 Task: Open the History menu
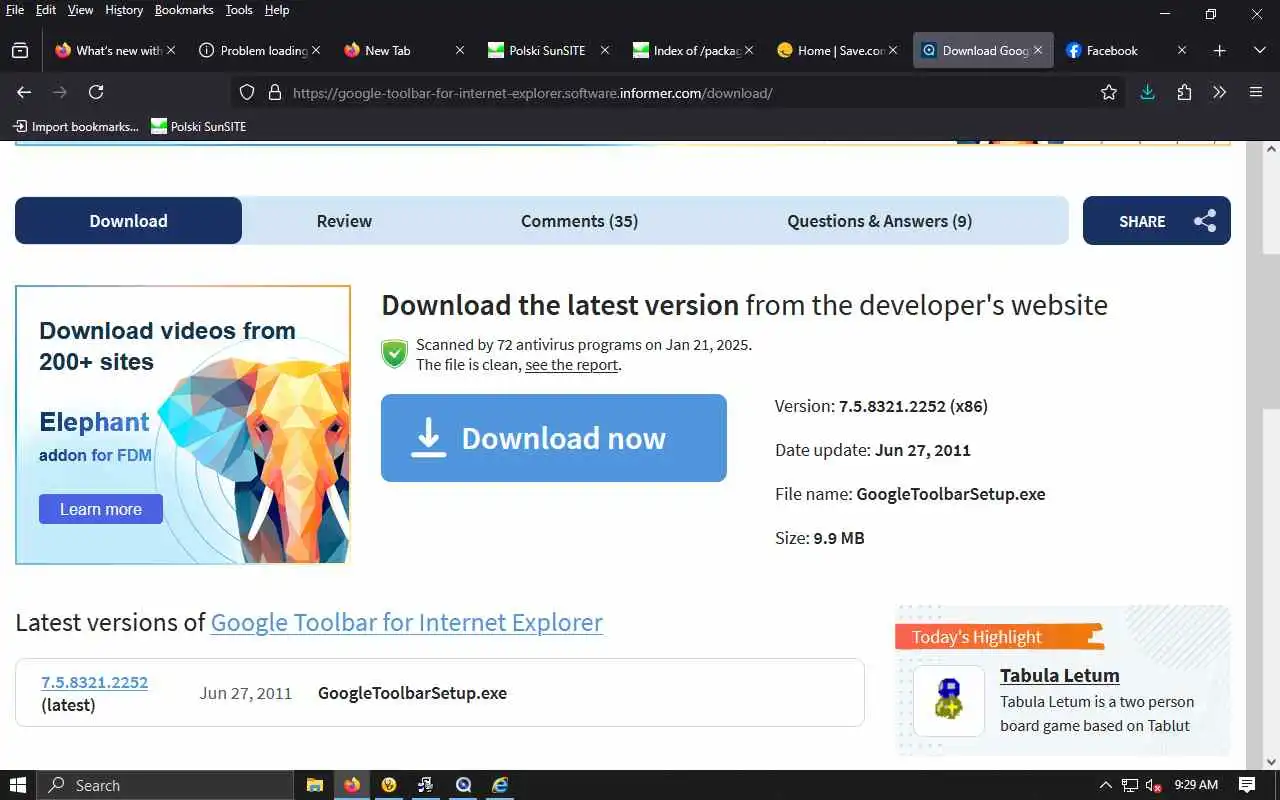point(124,10)
